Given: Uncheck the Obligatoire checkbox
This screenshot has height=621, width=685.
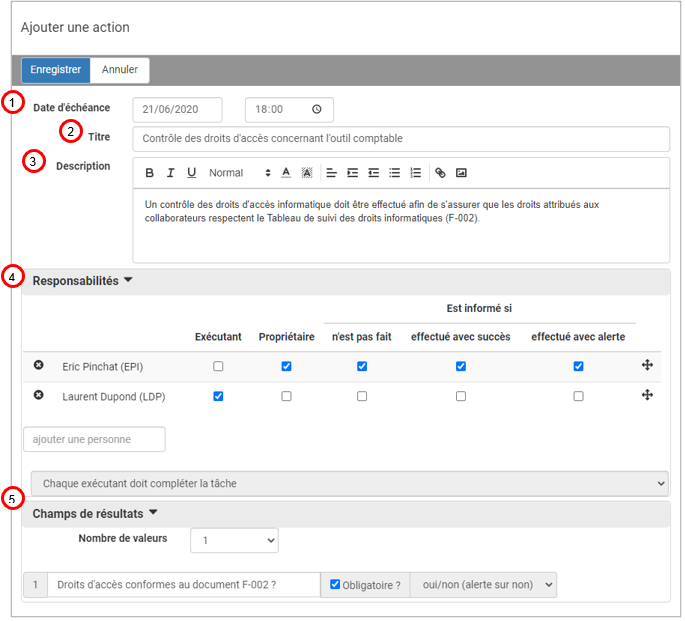Looking at the screenshot, I should tap(334, 585).
